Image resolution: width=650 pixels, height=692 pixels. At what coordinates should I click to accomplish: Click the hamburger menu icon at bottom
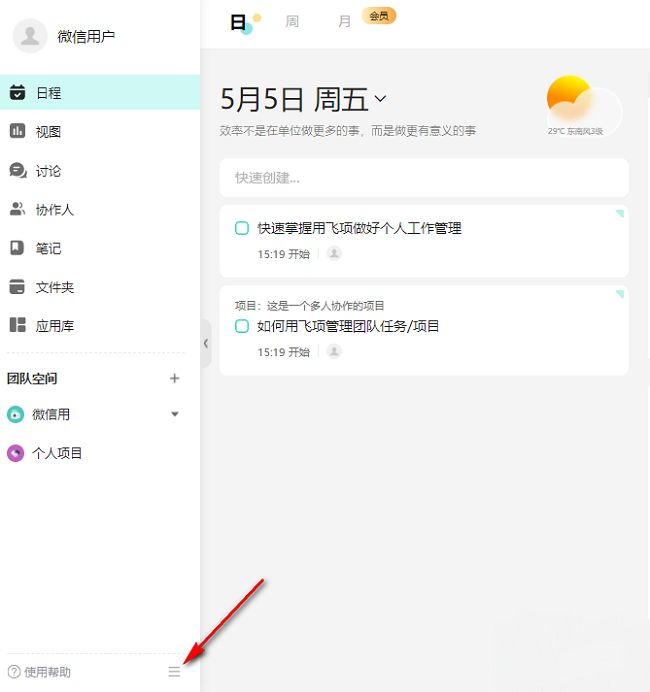174,672
